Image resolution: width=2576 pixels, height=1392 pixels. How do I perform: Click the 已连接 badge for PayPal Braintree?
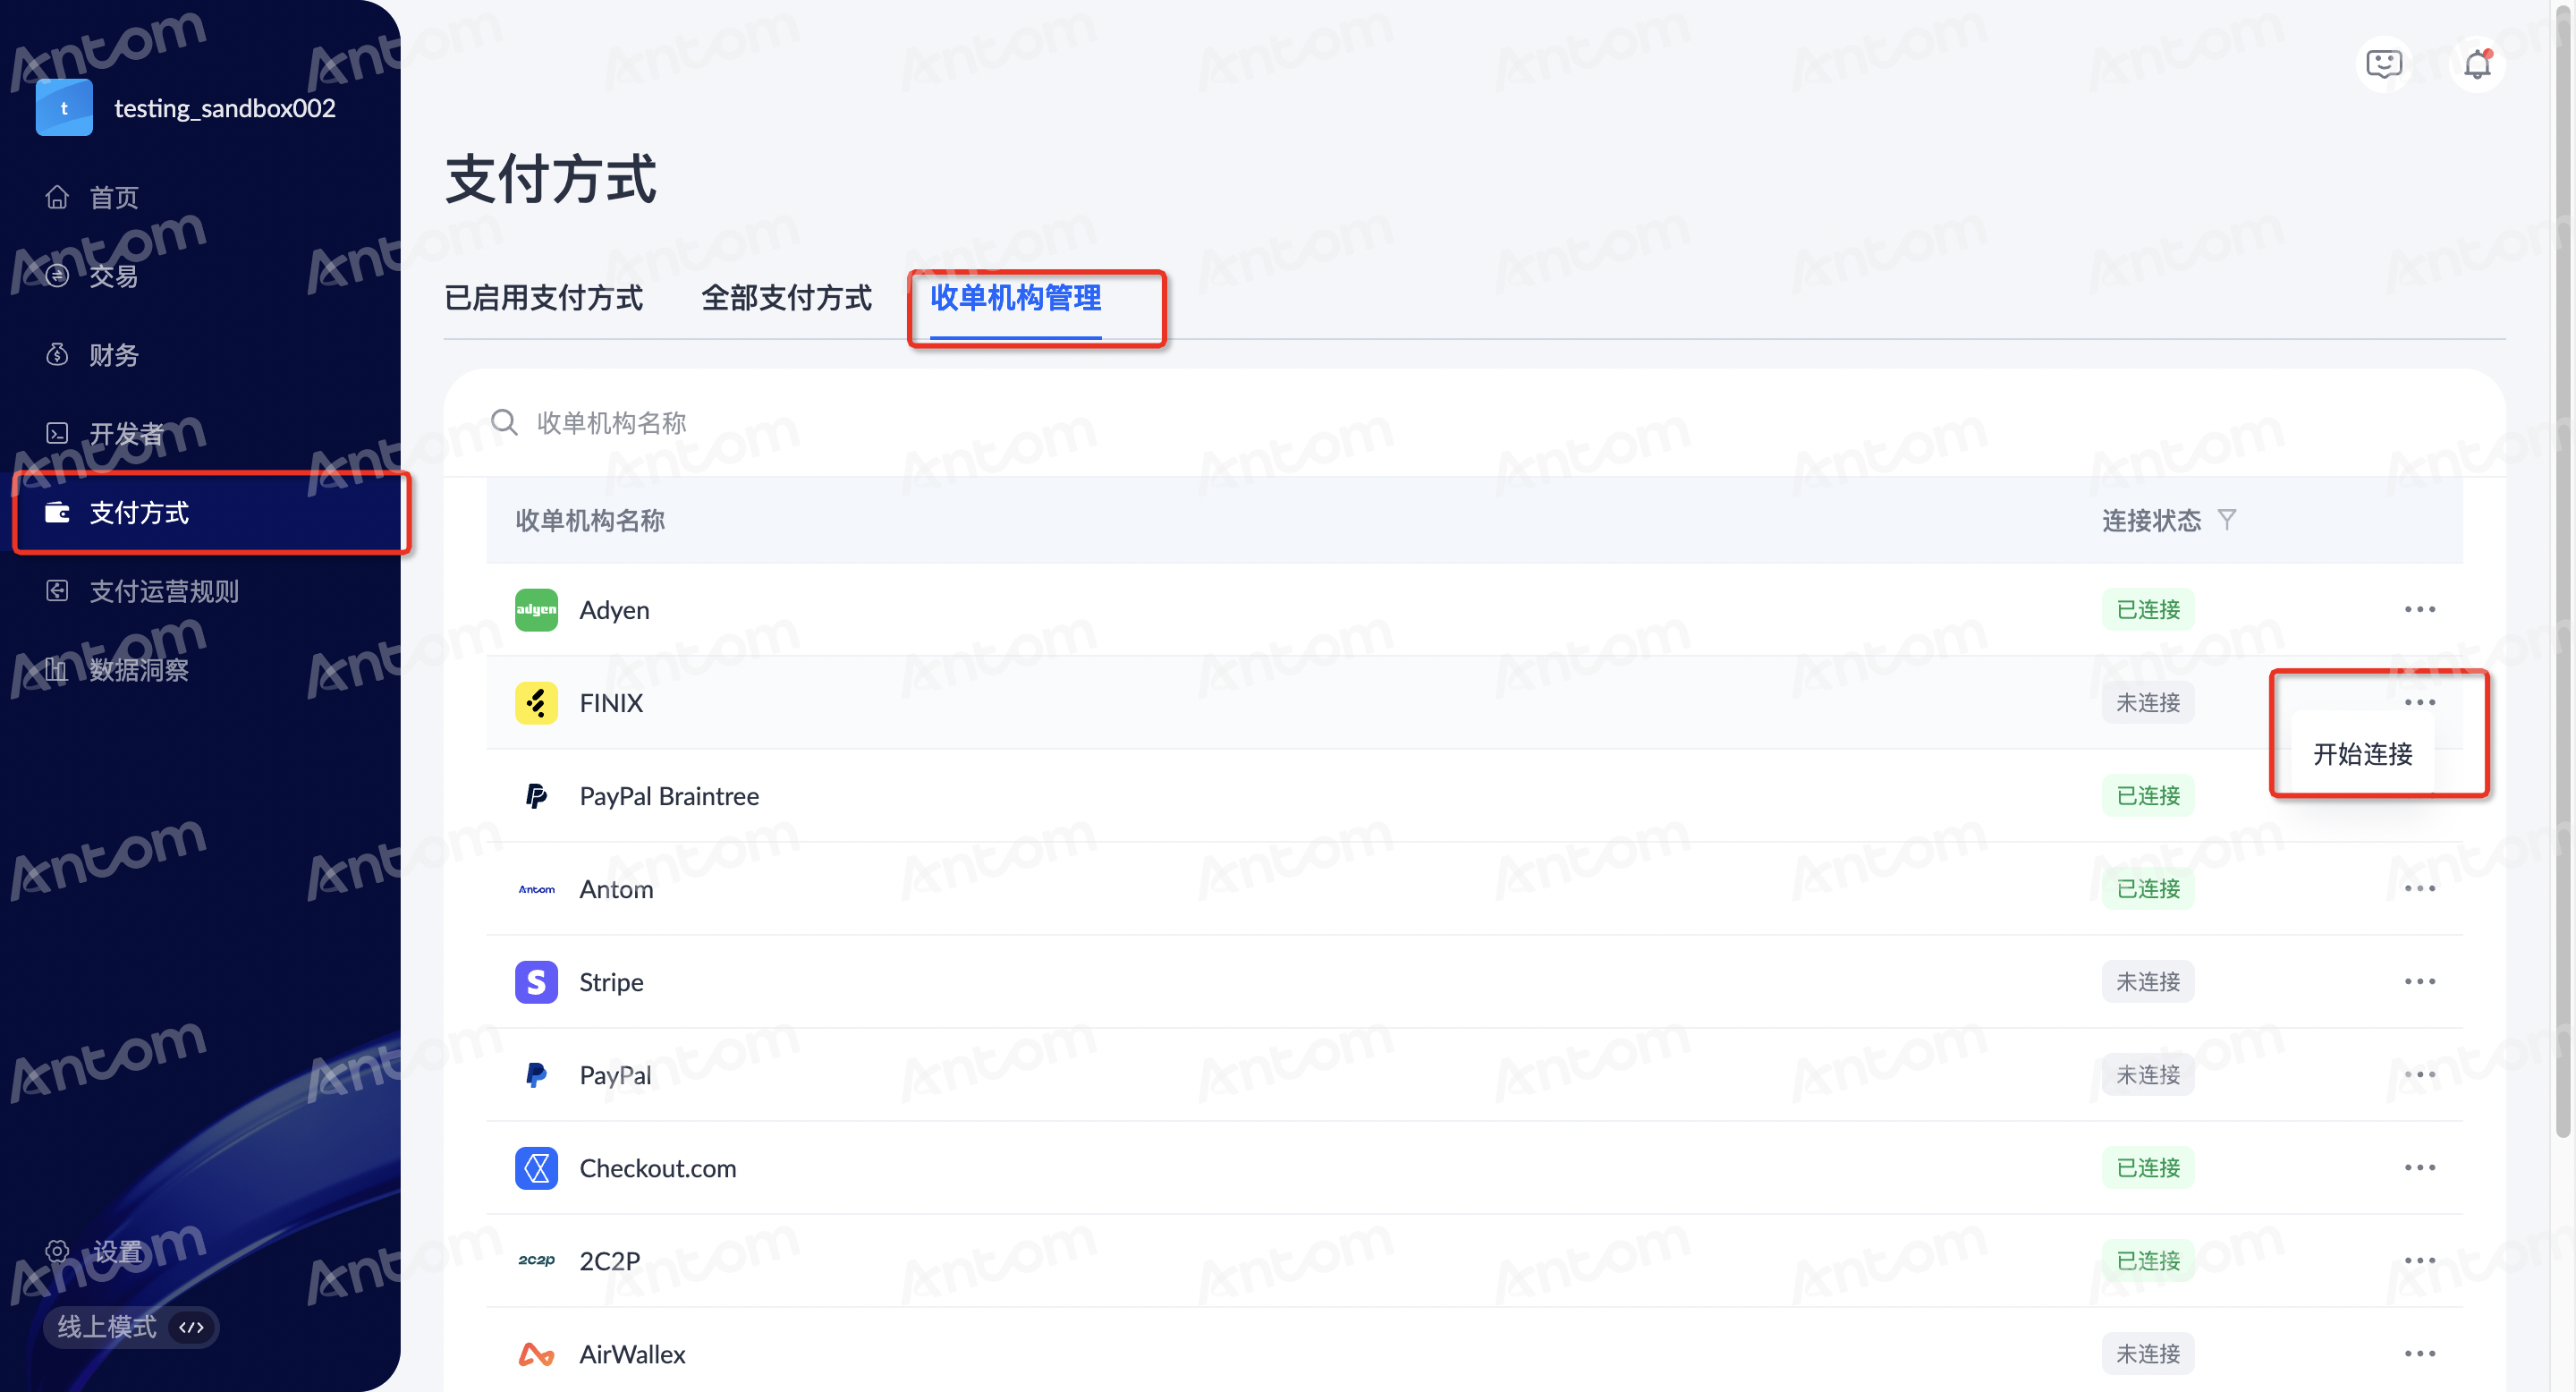(2148, 796)
